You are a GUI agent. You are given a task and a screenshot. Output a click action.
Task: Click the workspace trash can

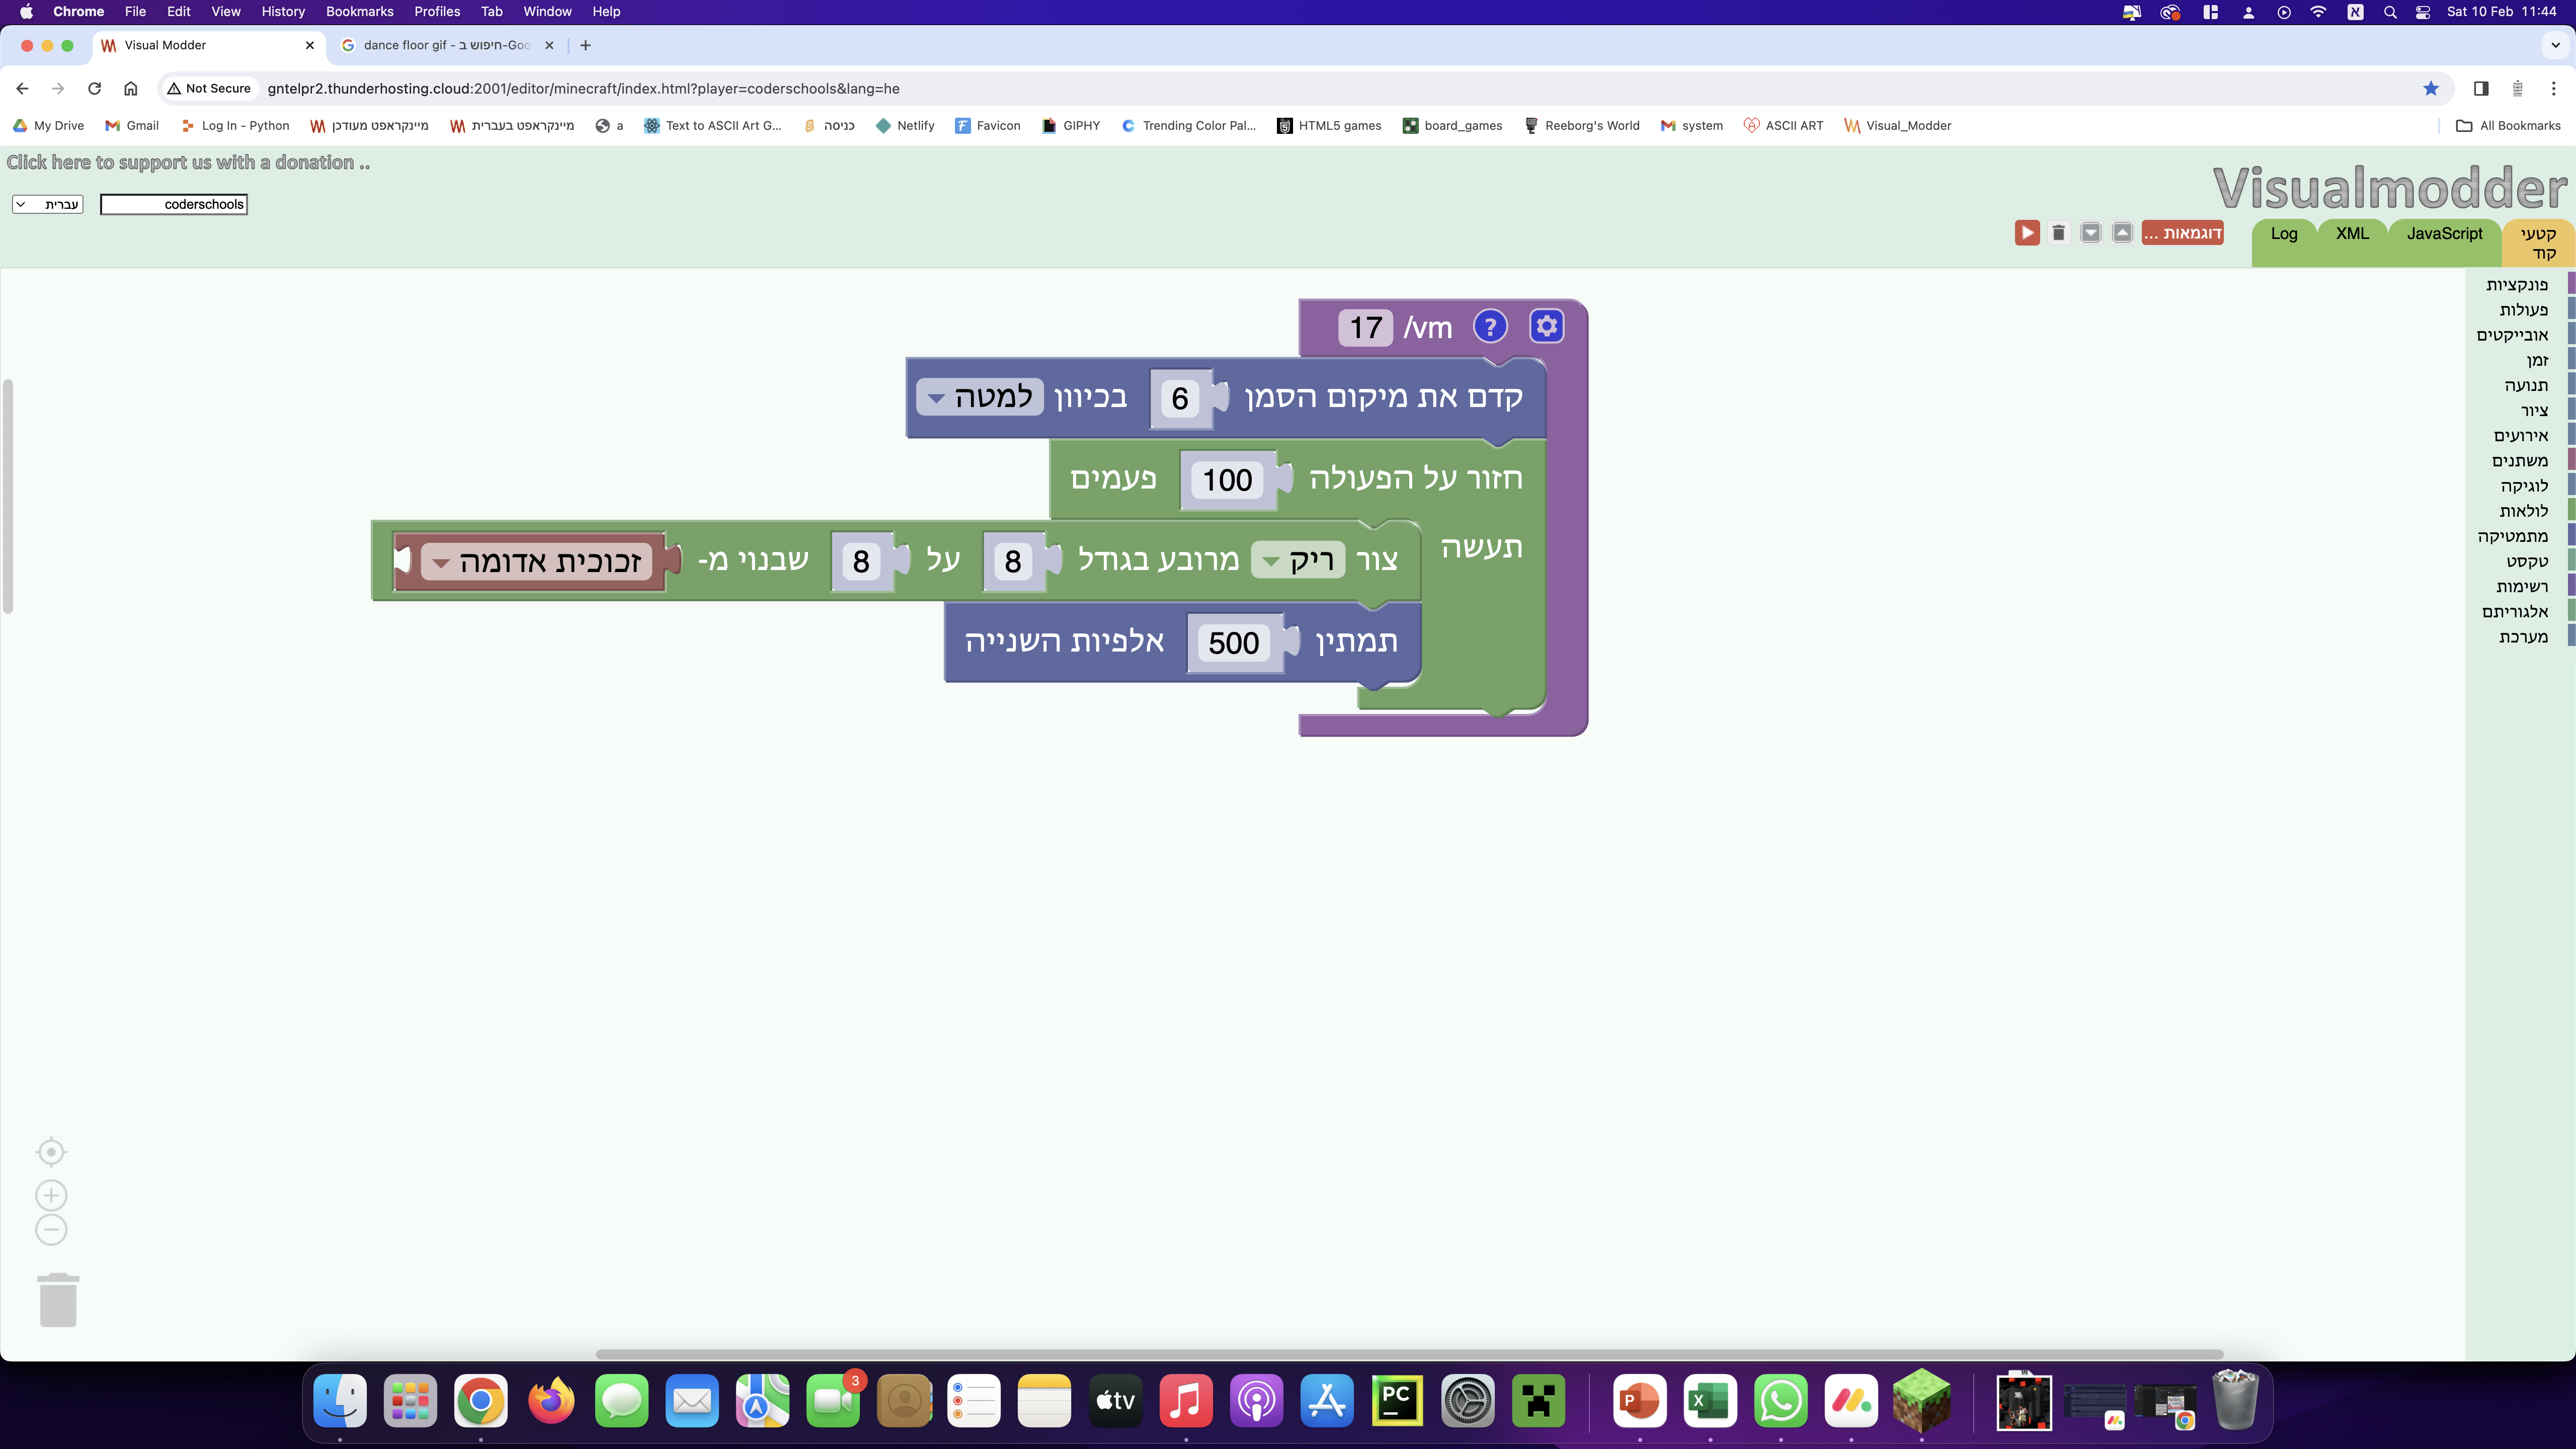[x=58, y=1300]
